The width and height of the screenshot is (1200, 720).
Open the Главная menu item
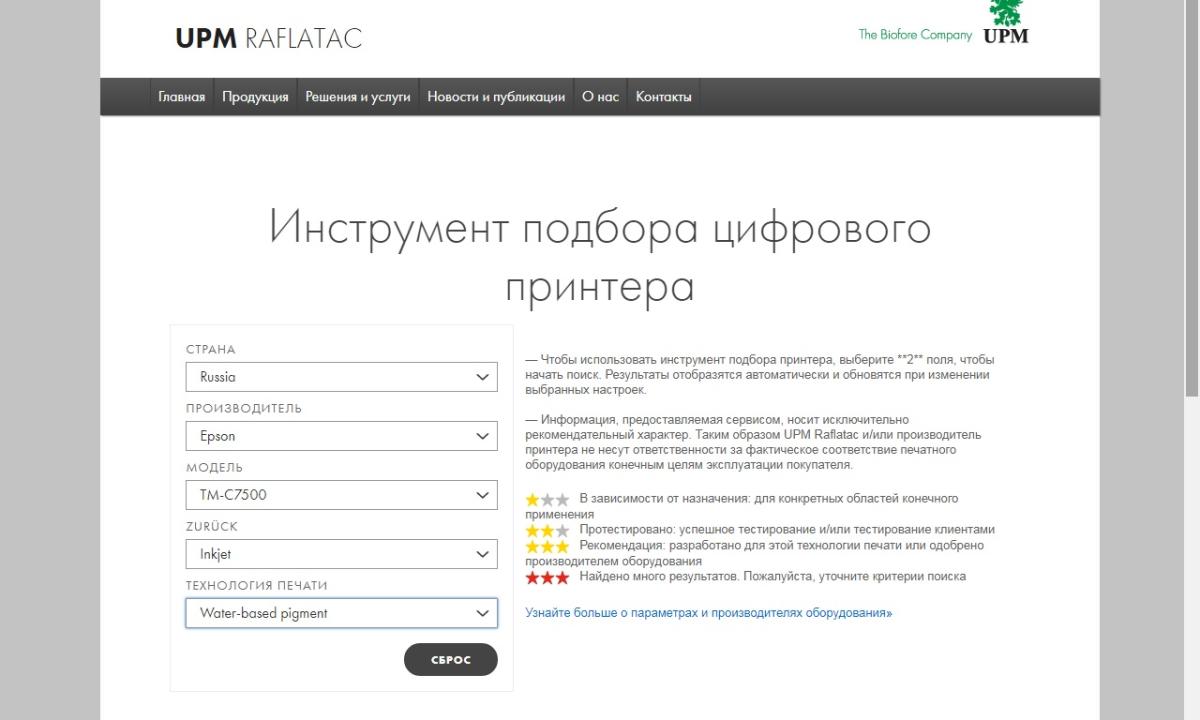180,96
